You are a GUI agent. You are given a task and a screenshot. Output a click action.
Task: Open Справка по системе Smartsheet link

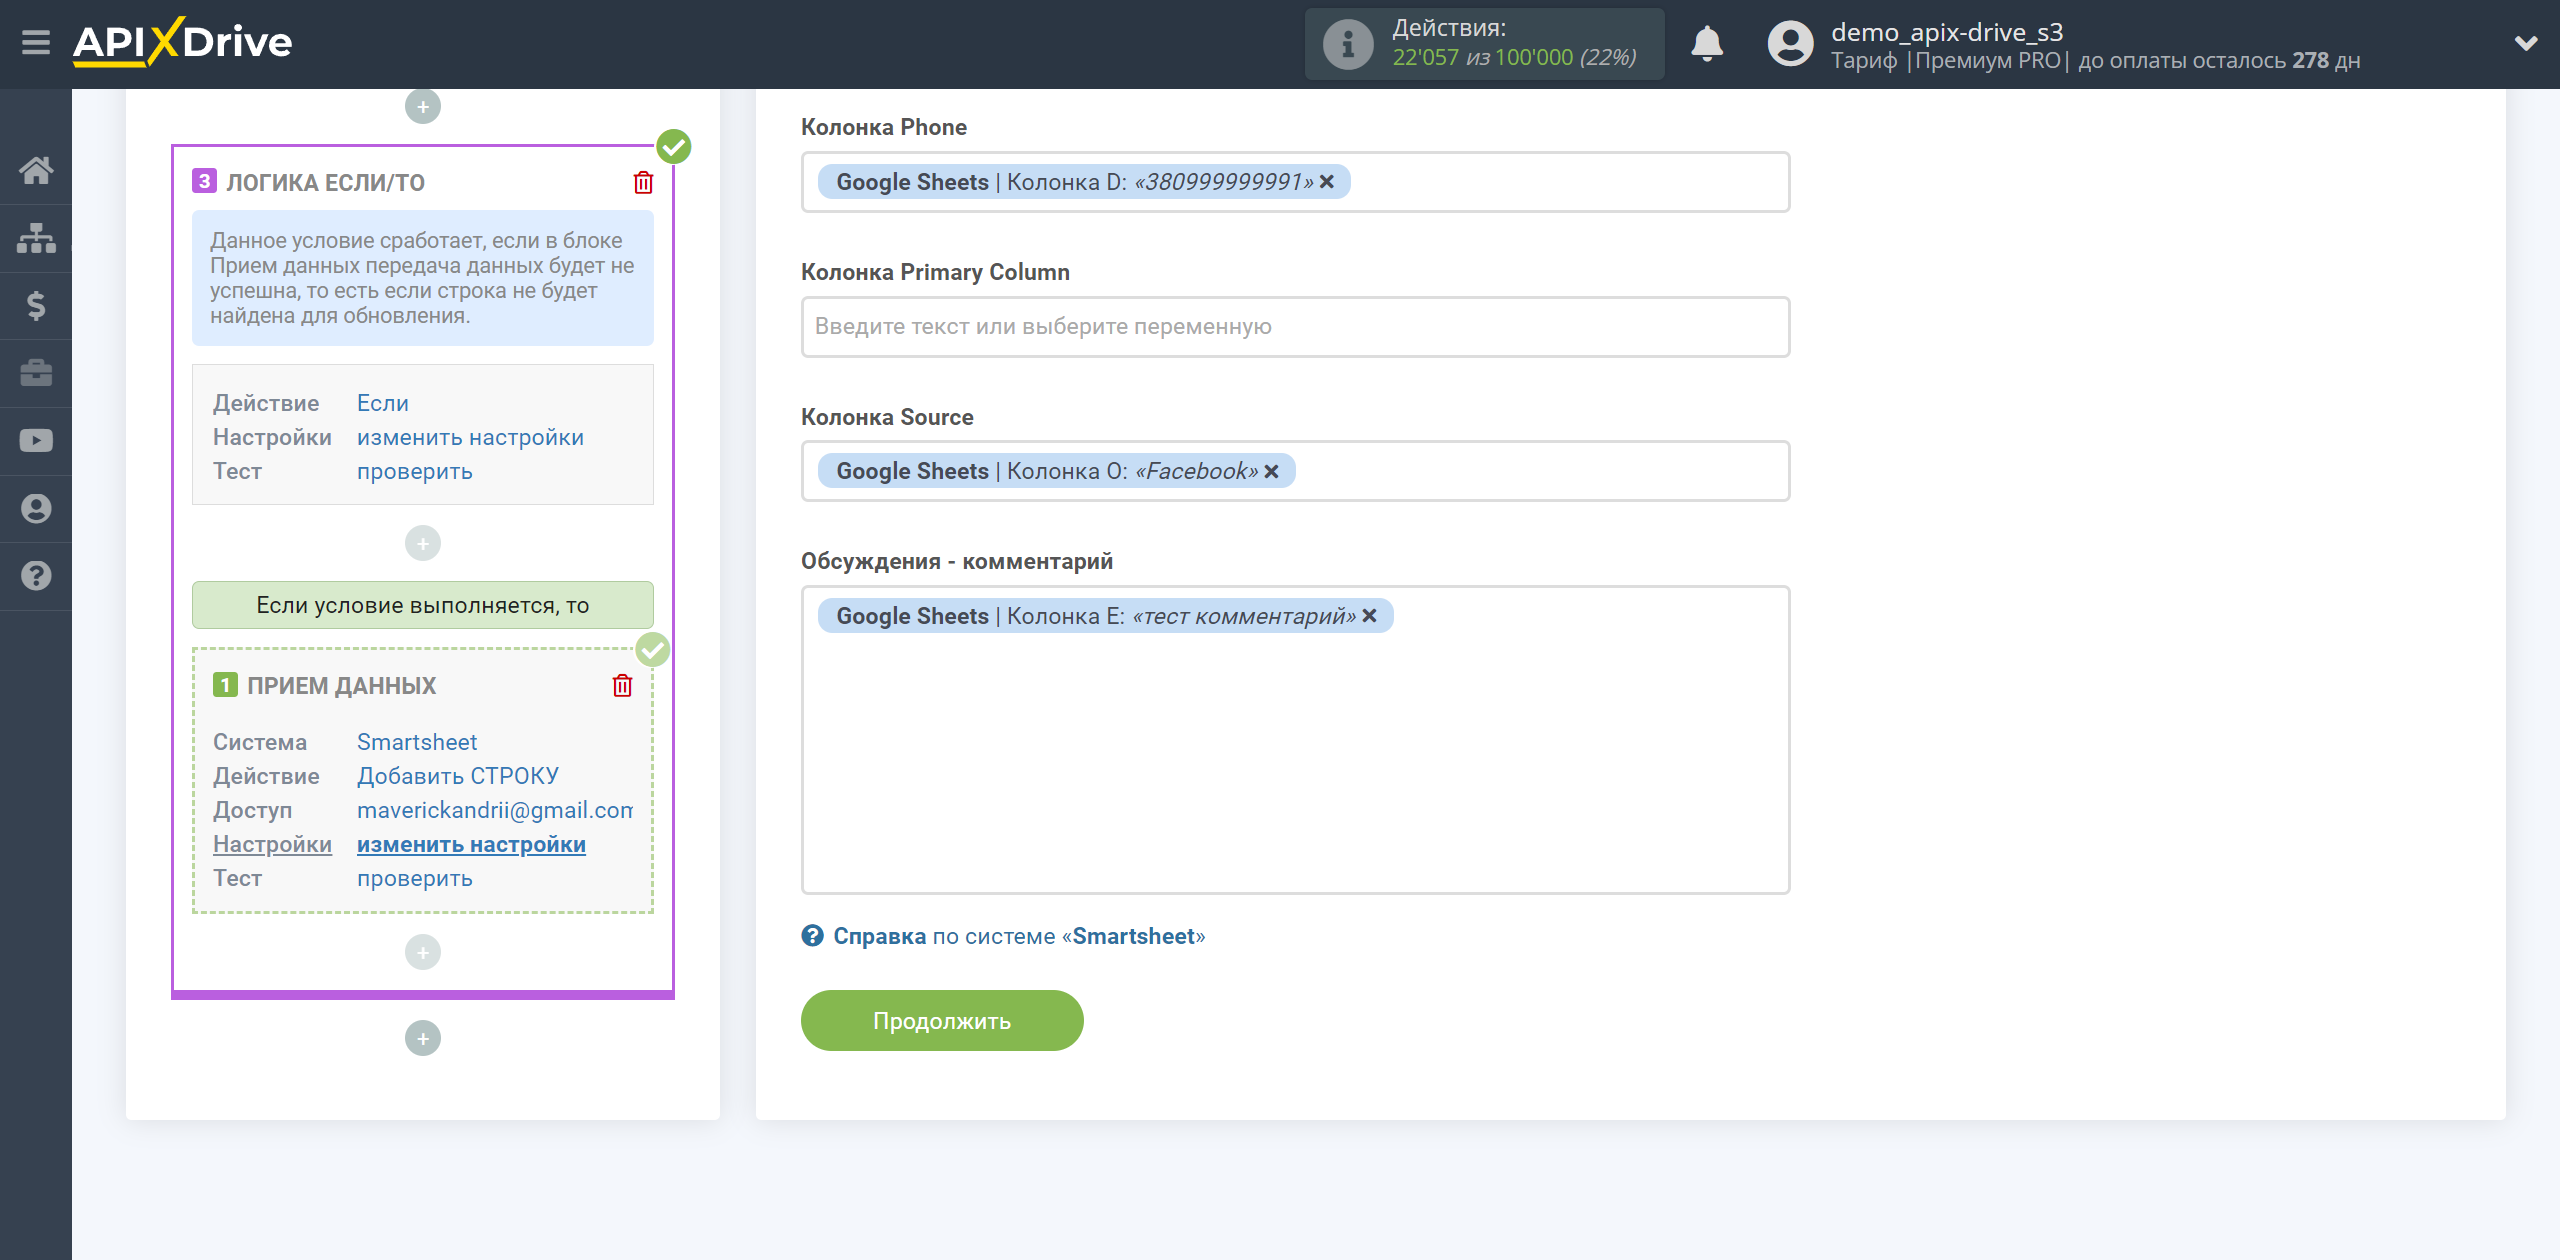pos(1019,936)
